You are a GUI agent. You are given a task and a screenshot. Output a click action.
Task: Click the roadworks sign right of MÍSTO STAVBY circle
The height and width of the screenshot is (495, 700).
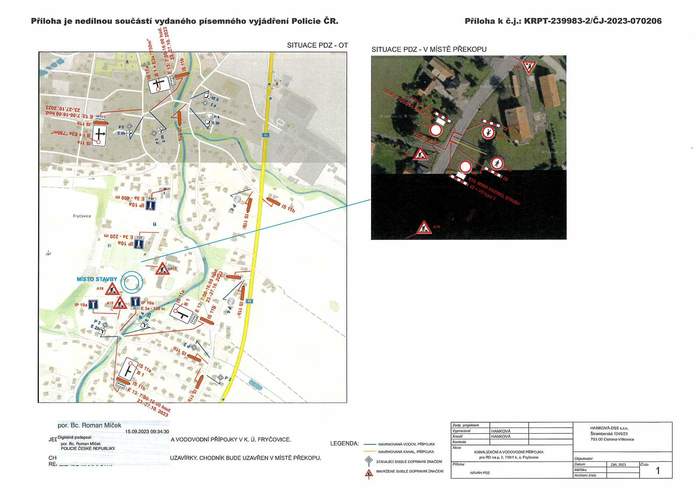click(161, 269)
